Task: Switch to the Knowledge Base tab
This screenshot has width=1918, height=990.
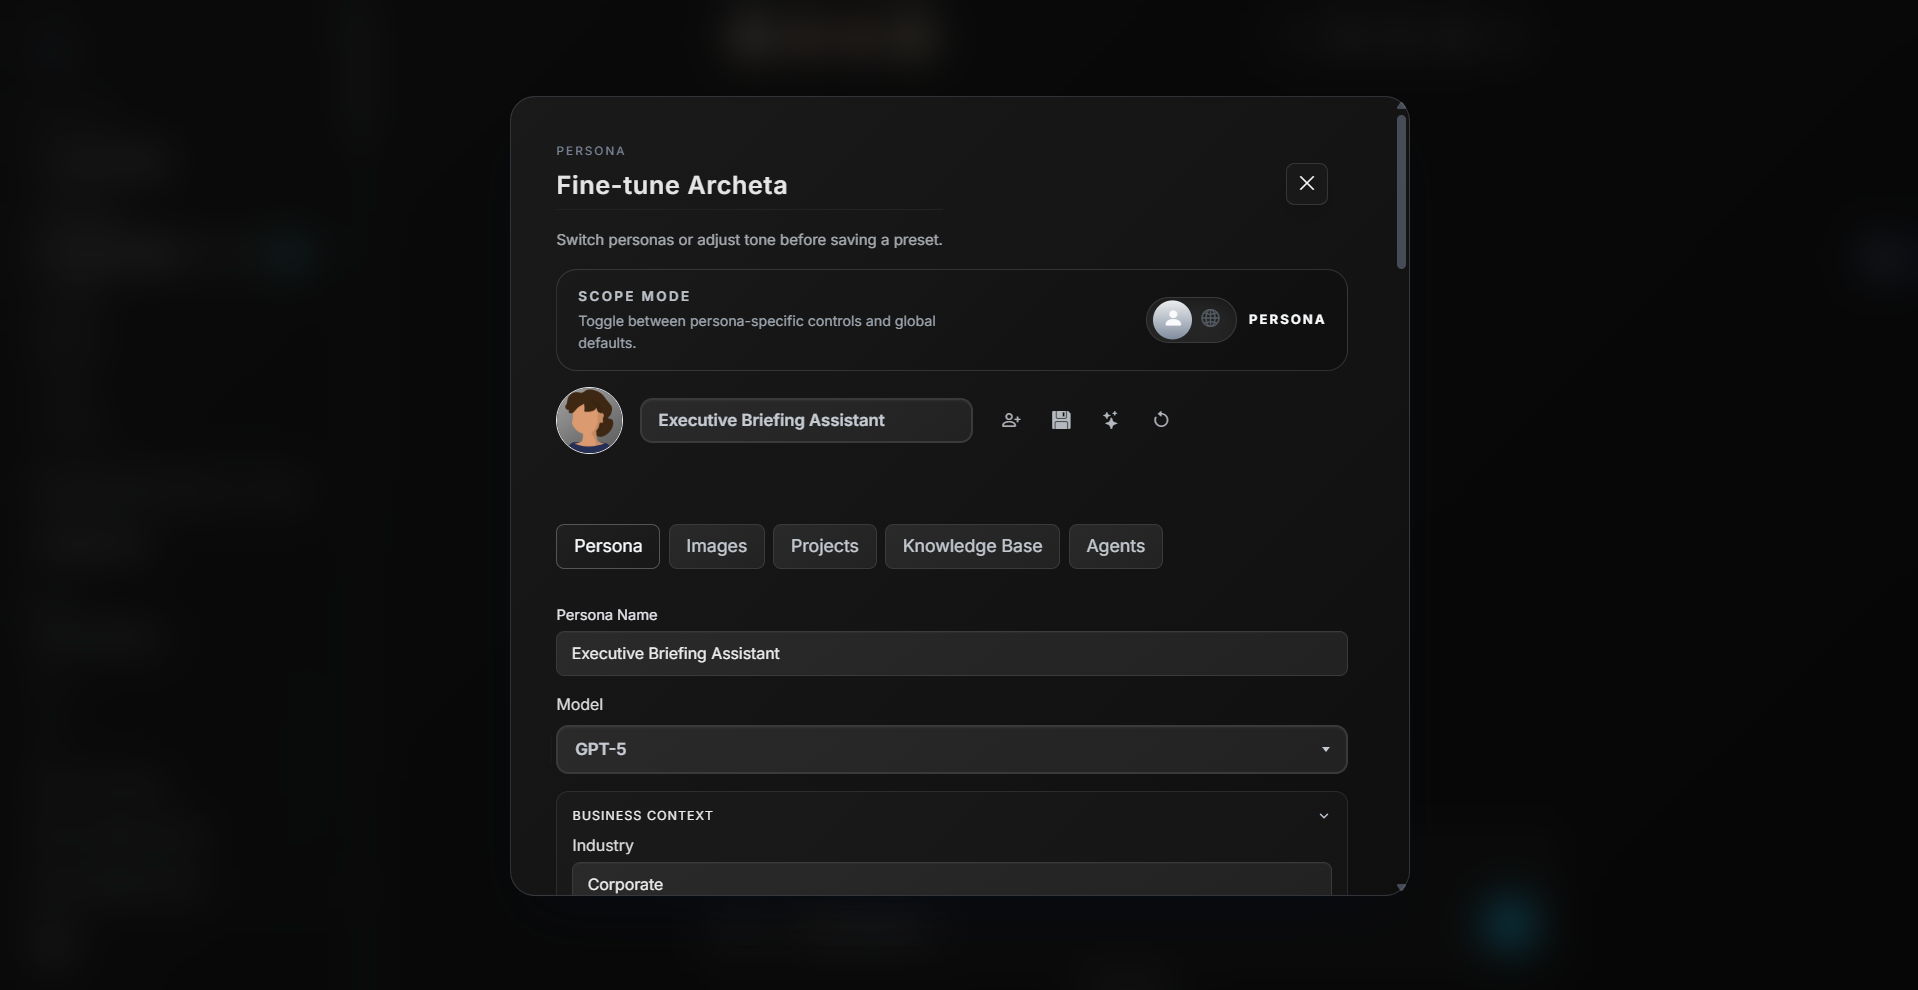Action: pos(971,546)
